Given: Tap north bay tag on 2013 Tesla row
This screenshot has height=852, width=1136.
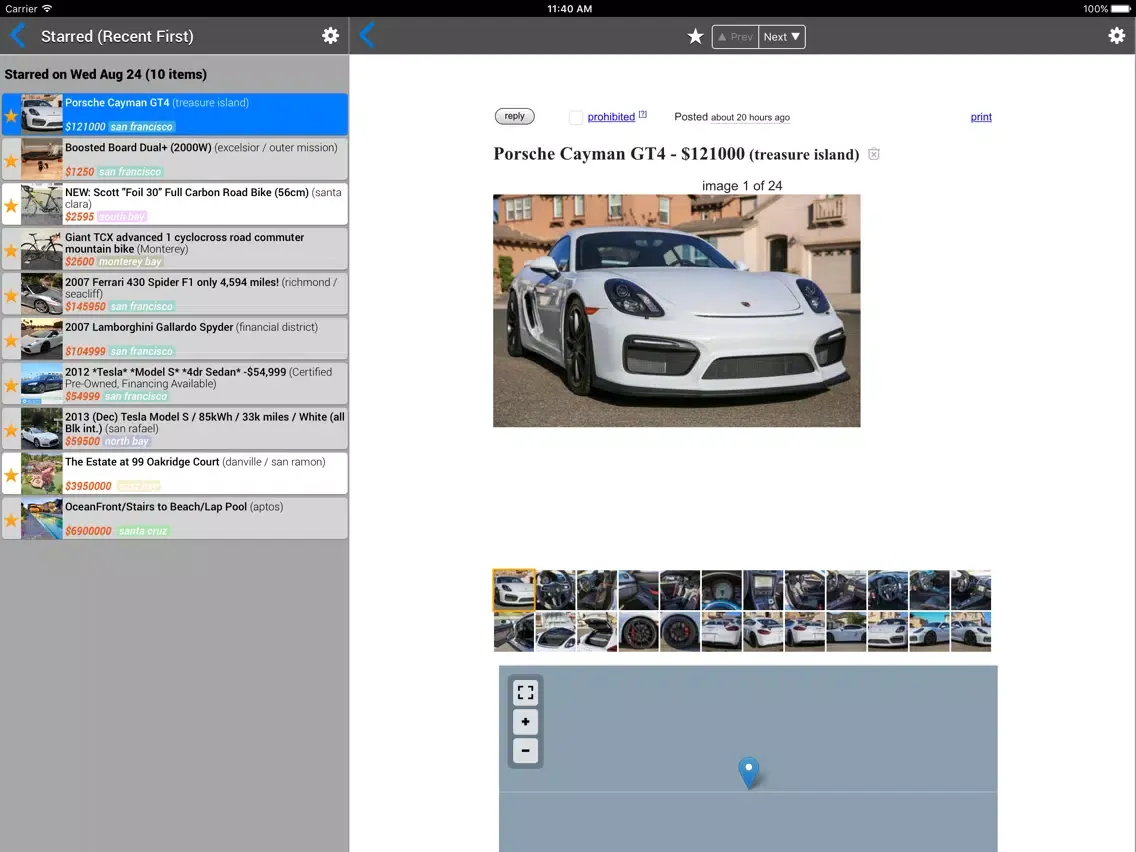Looking at the screenshot, I should (x=127, y=441).
